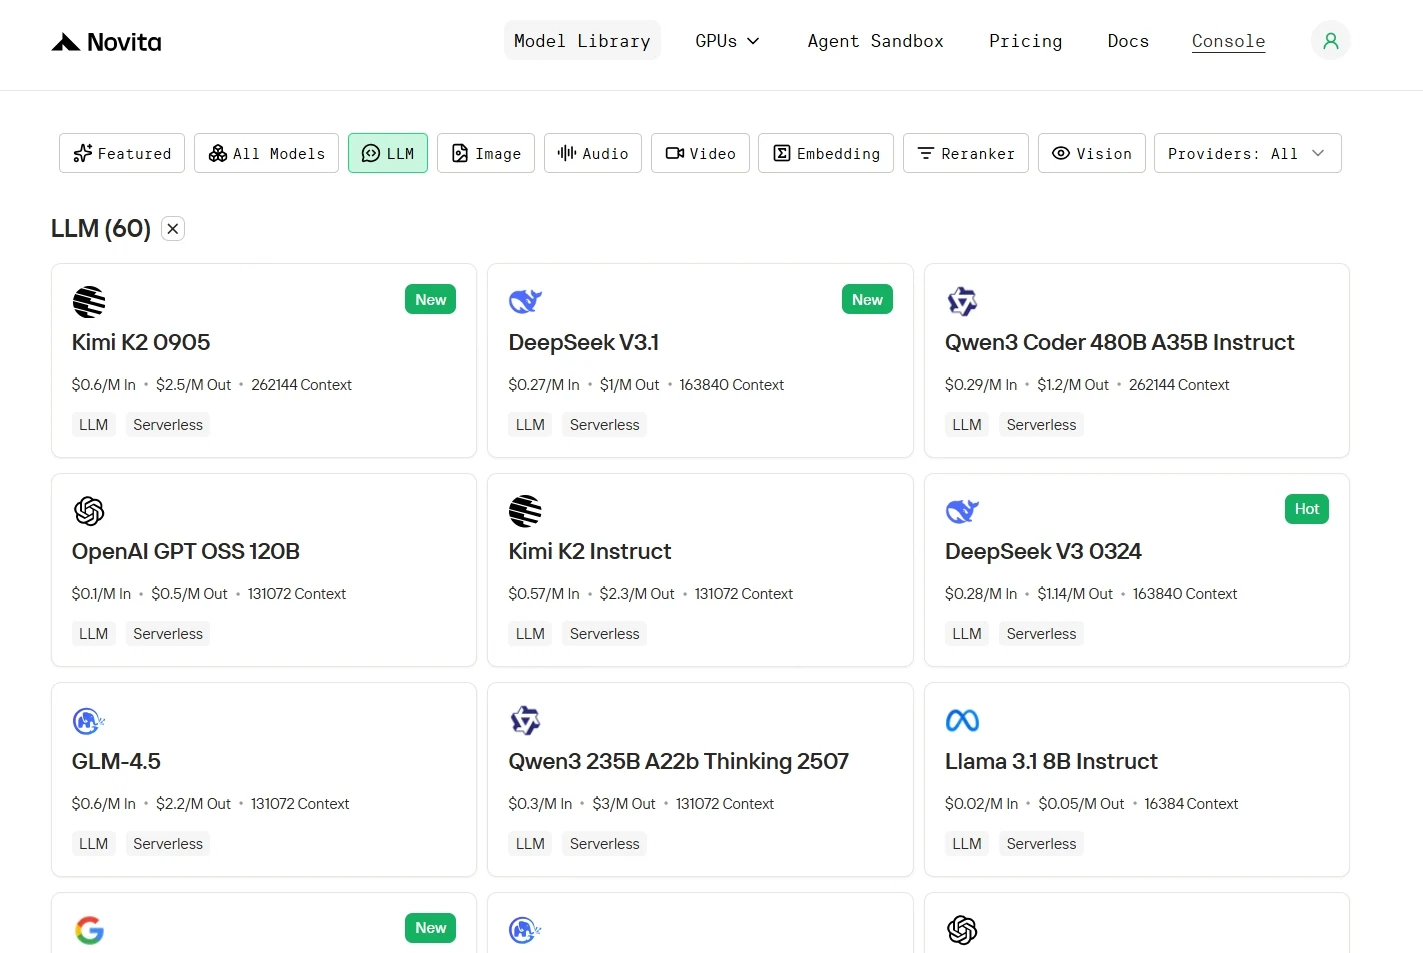Click the Kimi K2 0905 logo icon
This screenshot has width=1423, height=953.
(x=89, y=301)
